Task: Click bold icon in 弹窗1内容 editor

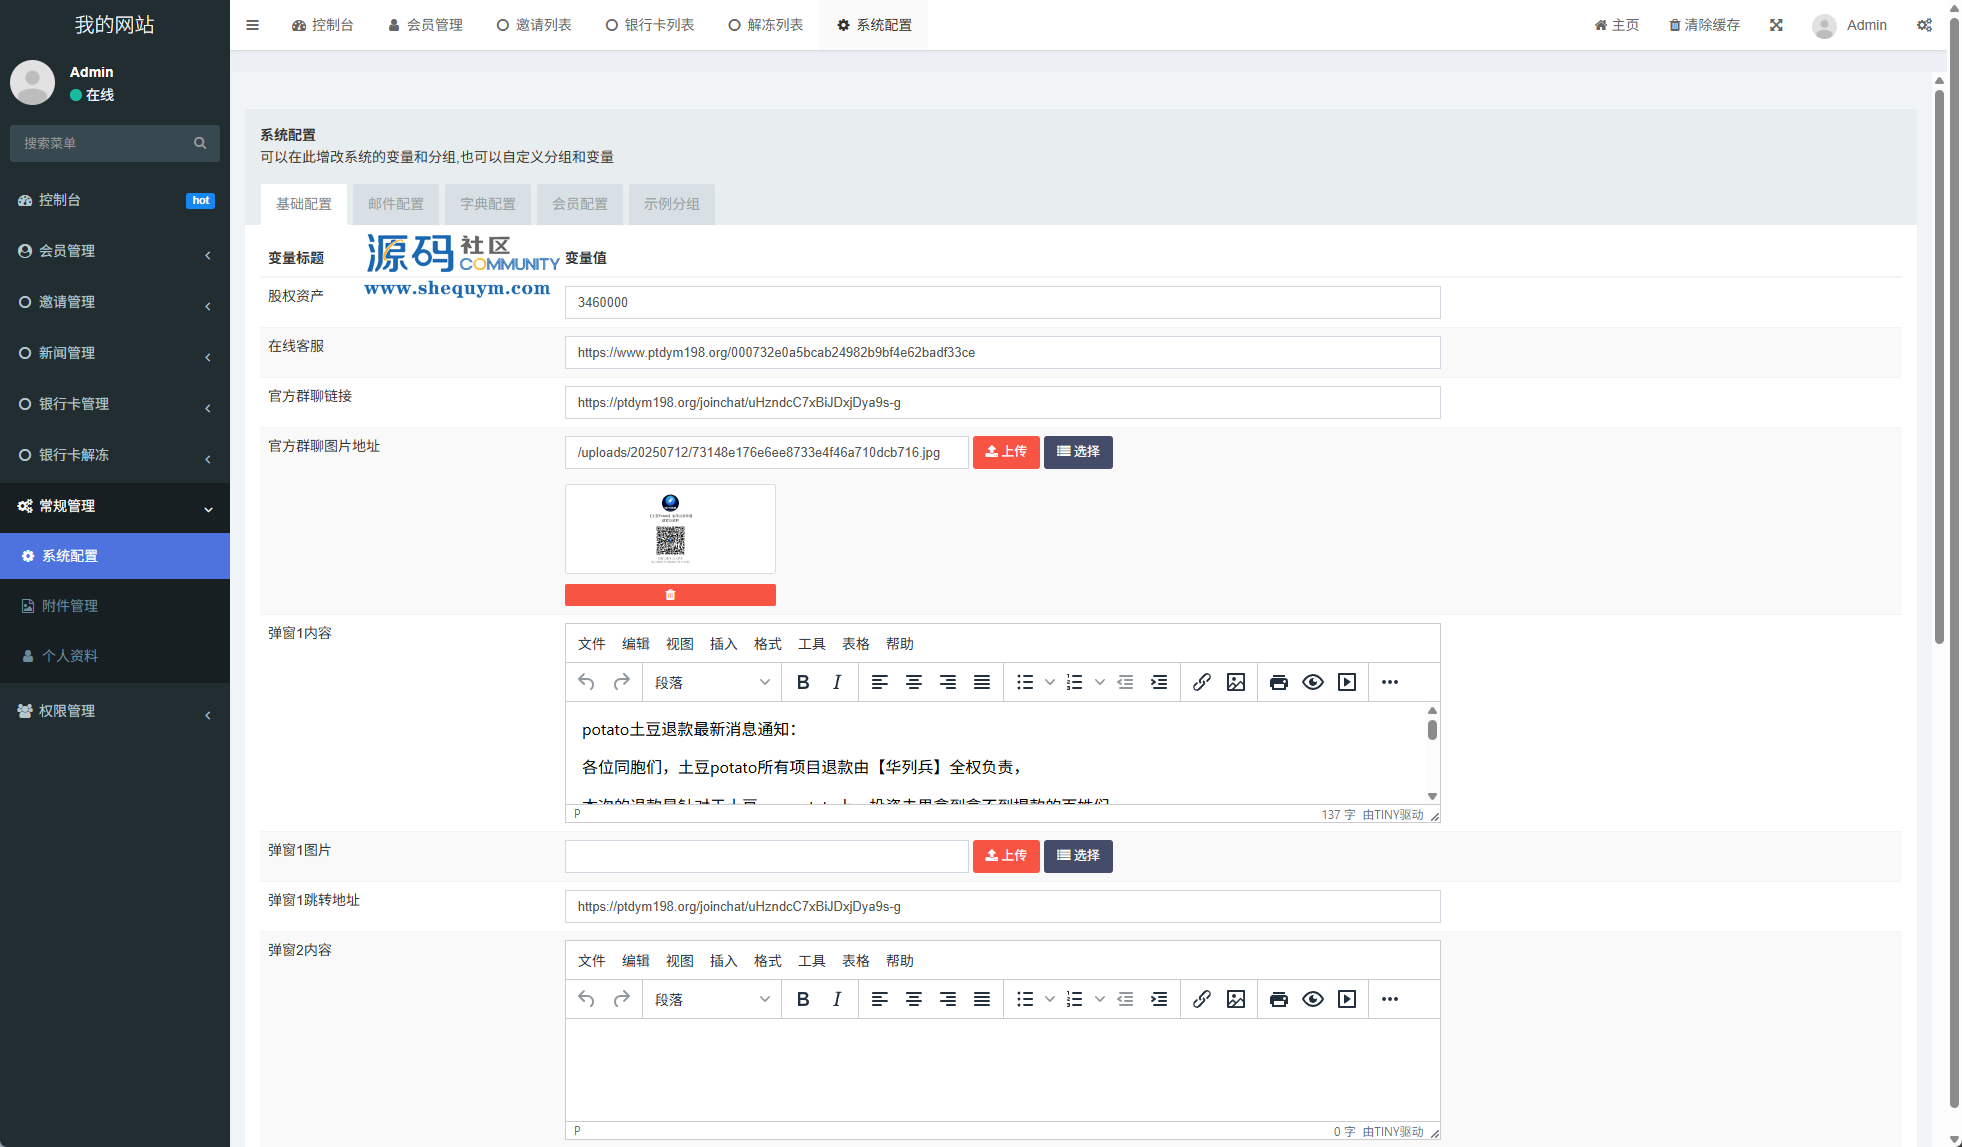Action: [802, 682]
